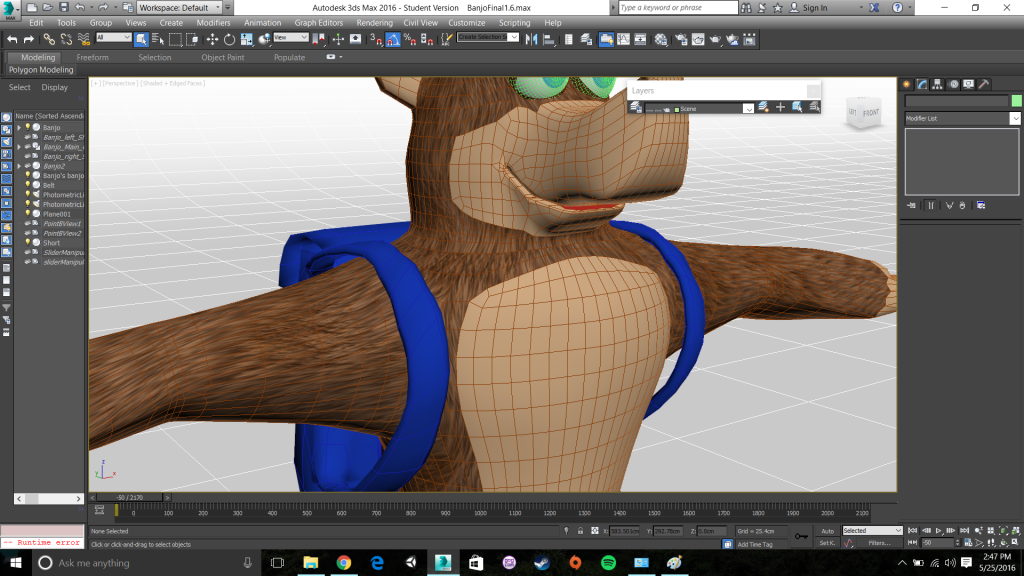Open the Modifier List dropdown
1024x576 pixels.
click(x=1014, y=118)
